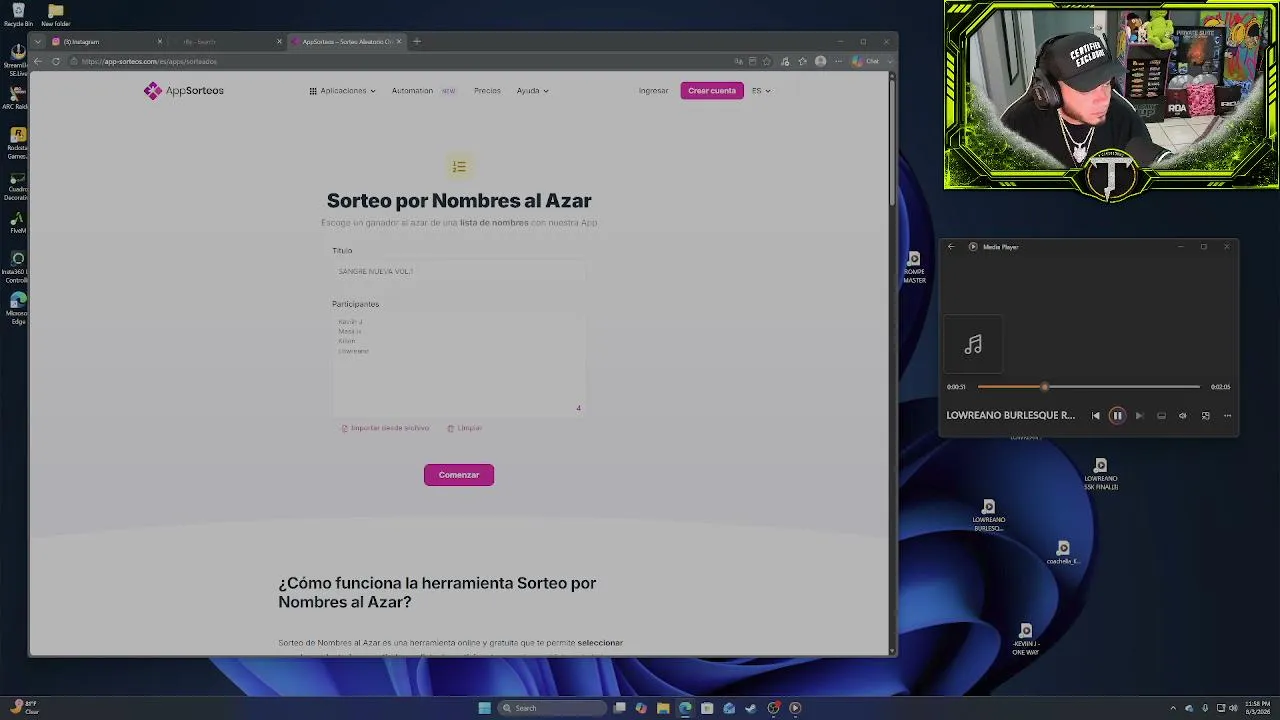Click the browser address bar
The height and width of the screenshot is (720, 1280).
pos(400,62)
